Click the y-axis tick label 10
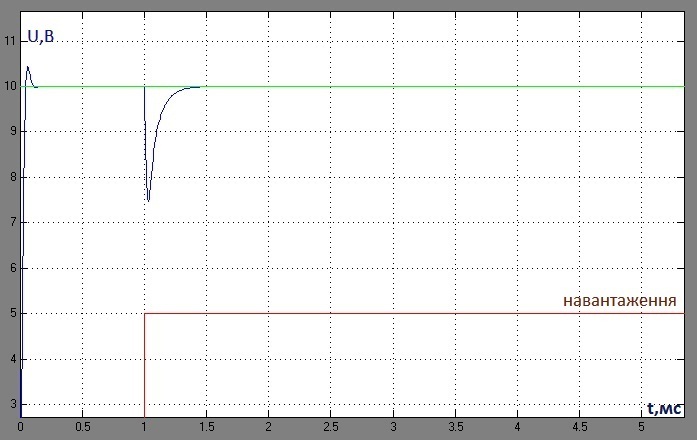The width and height of the screenshot is (697, 440). (10, 87)
